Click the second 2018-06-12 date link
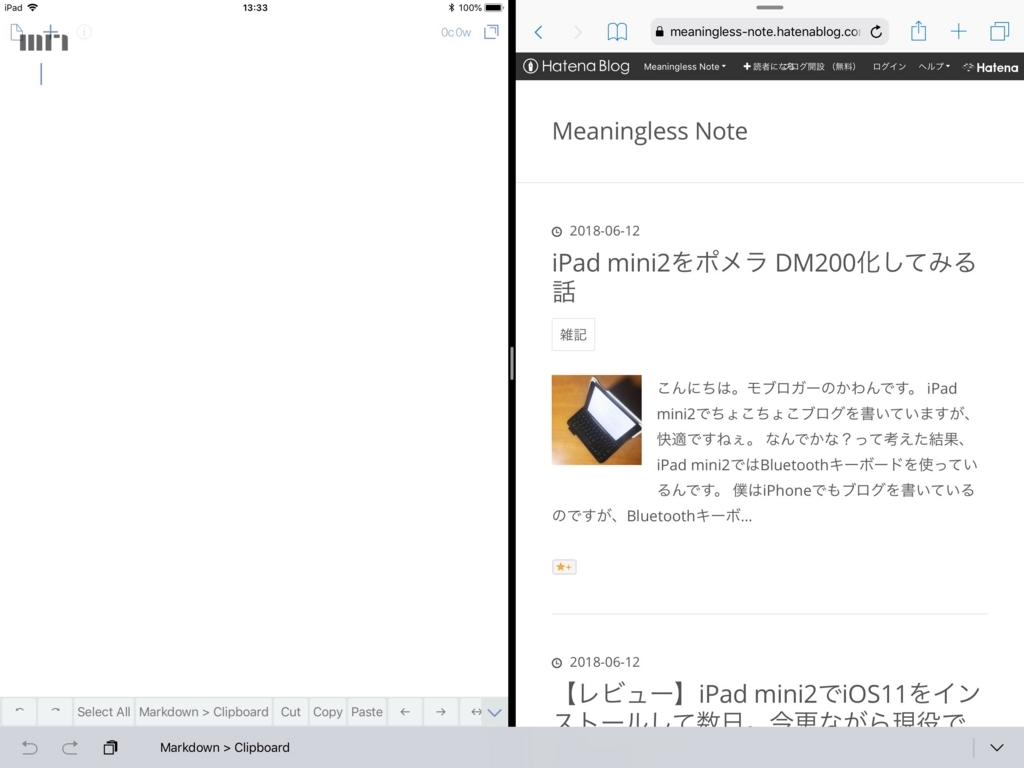This screenshot has height=768, width=1024. (604, 662)
